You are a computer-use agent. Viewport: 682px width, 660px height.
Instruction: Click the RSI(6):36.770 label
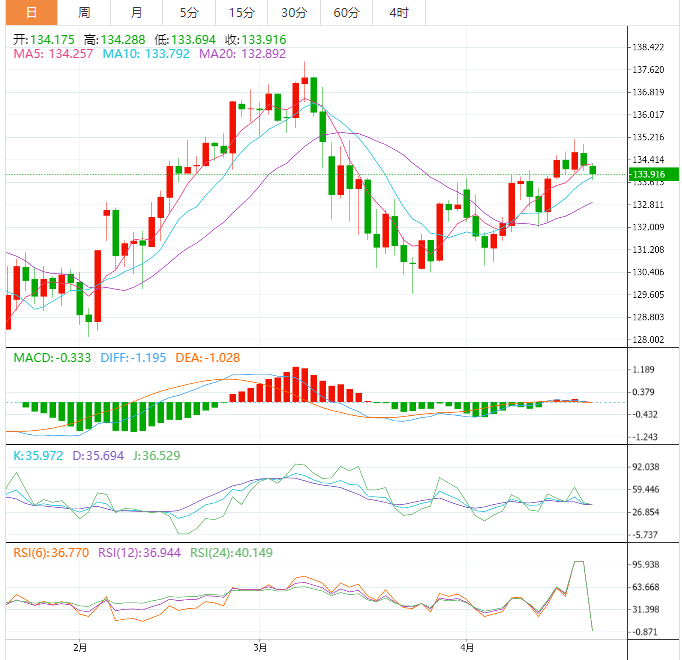(x=51, y=553)
